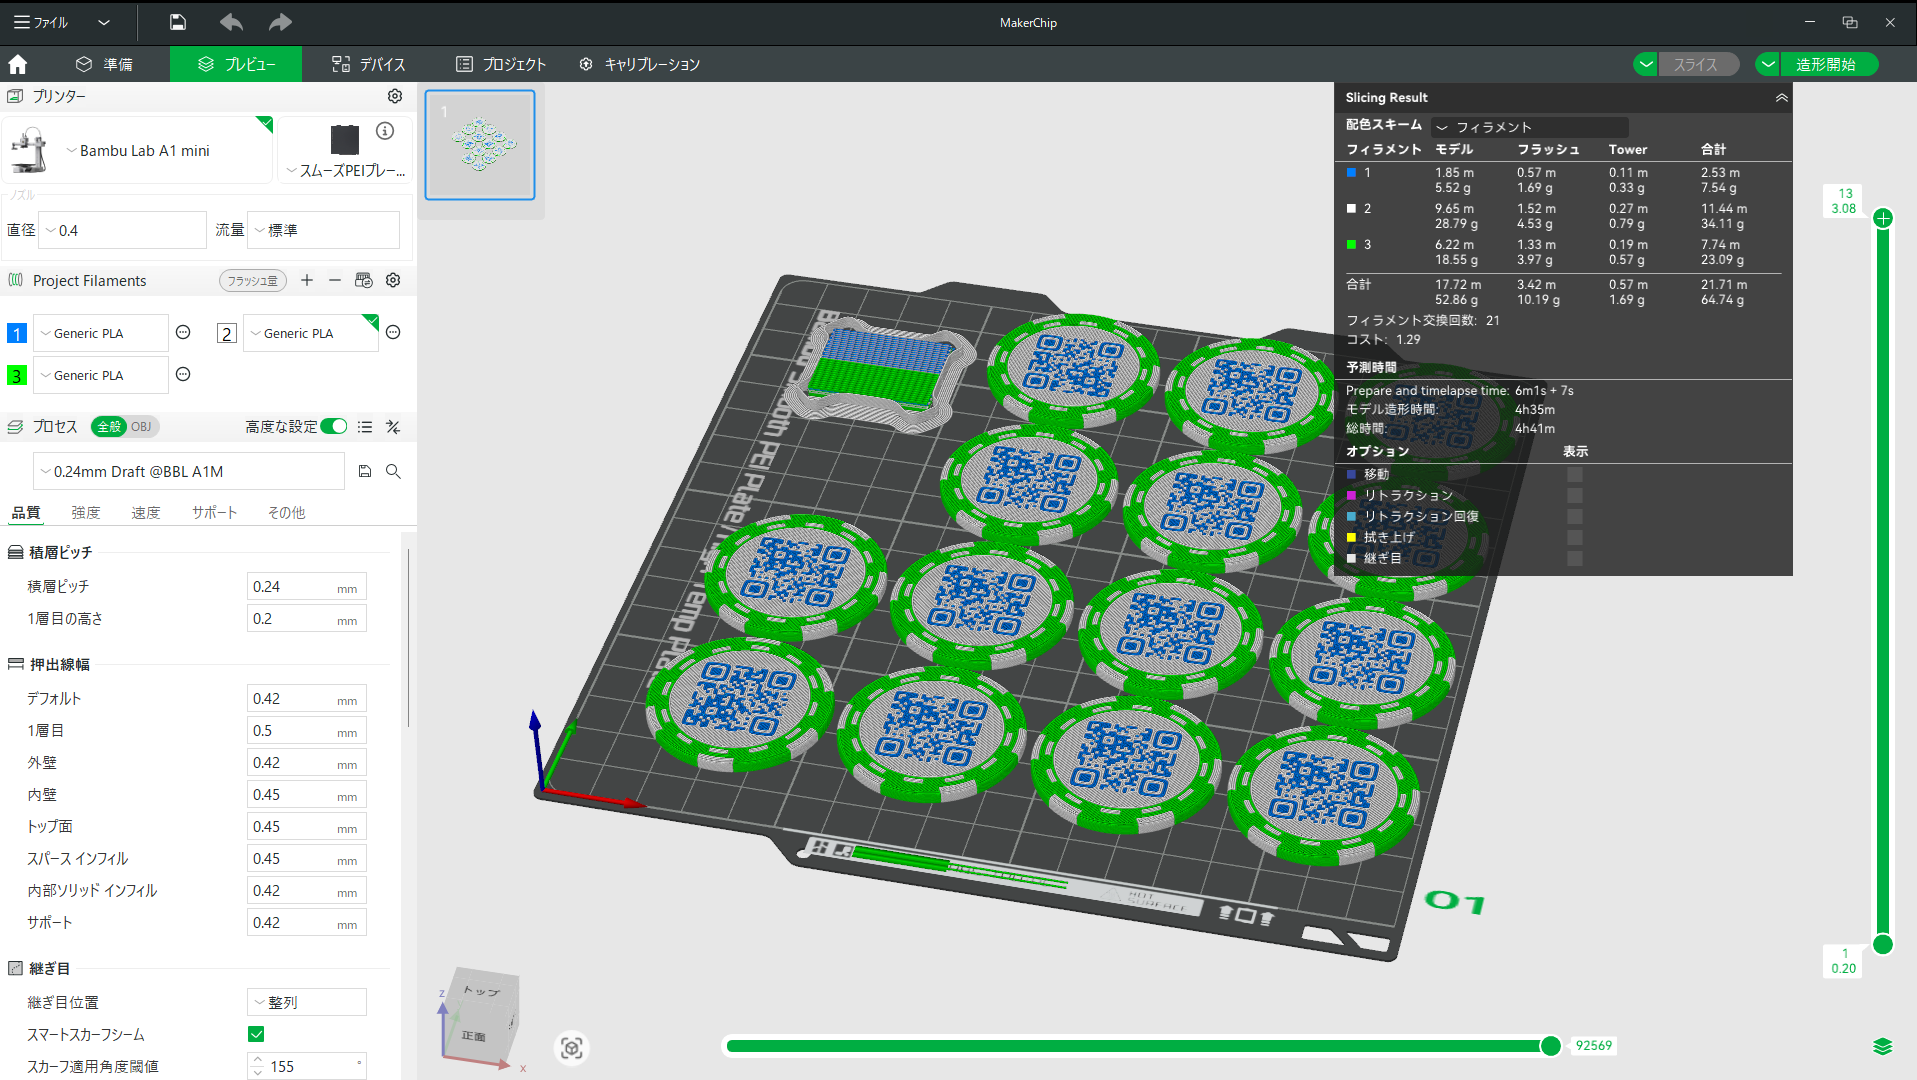Select the サポート settings tab
The image size is (1917, 1080).
point(215,513)
